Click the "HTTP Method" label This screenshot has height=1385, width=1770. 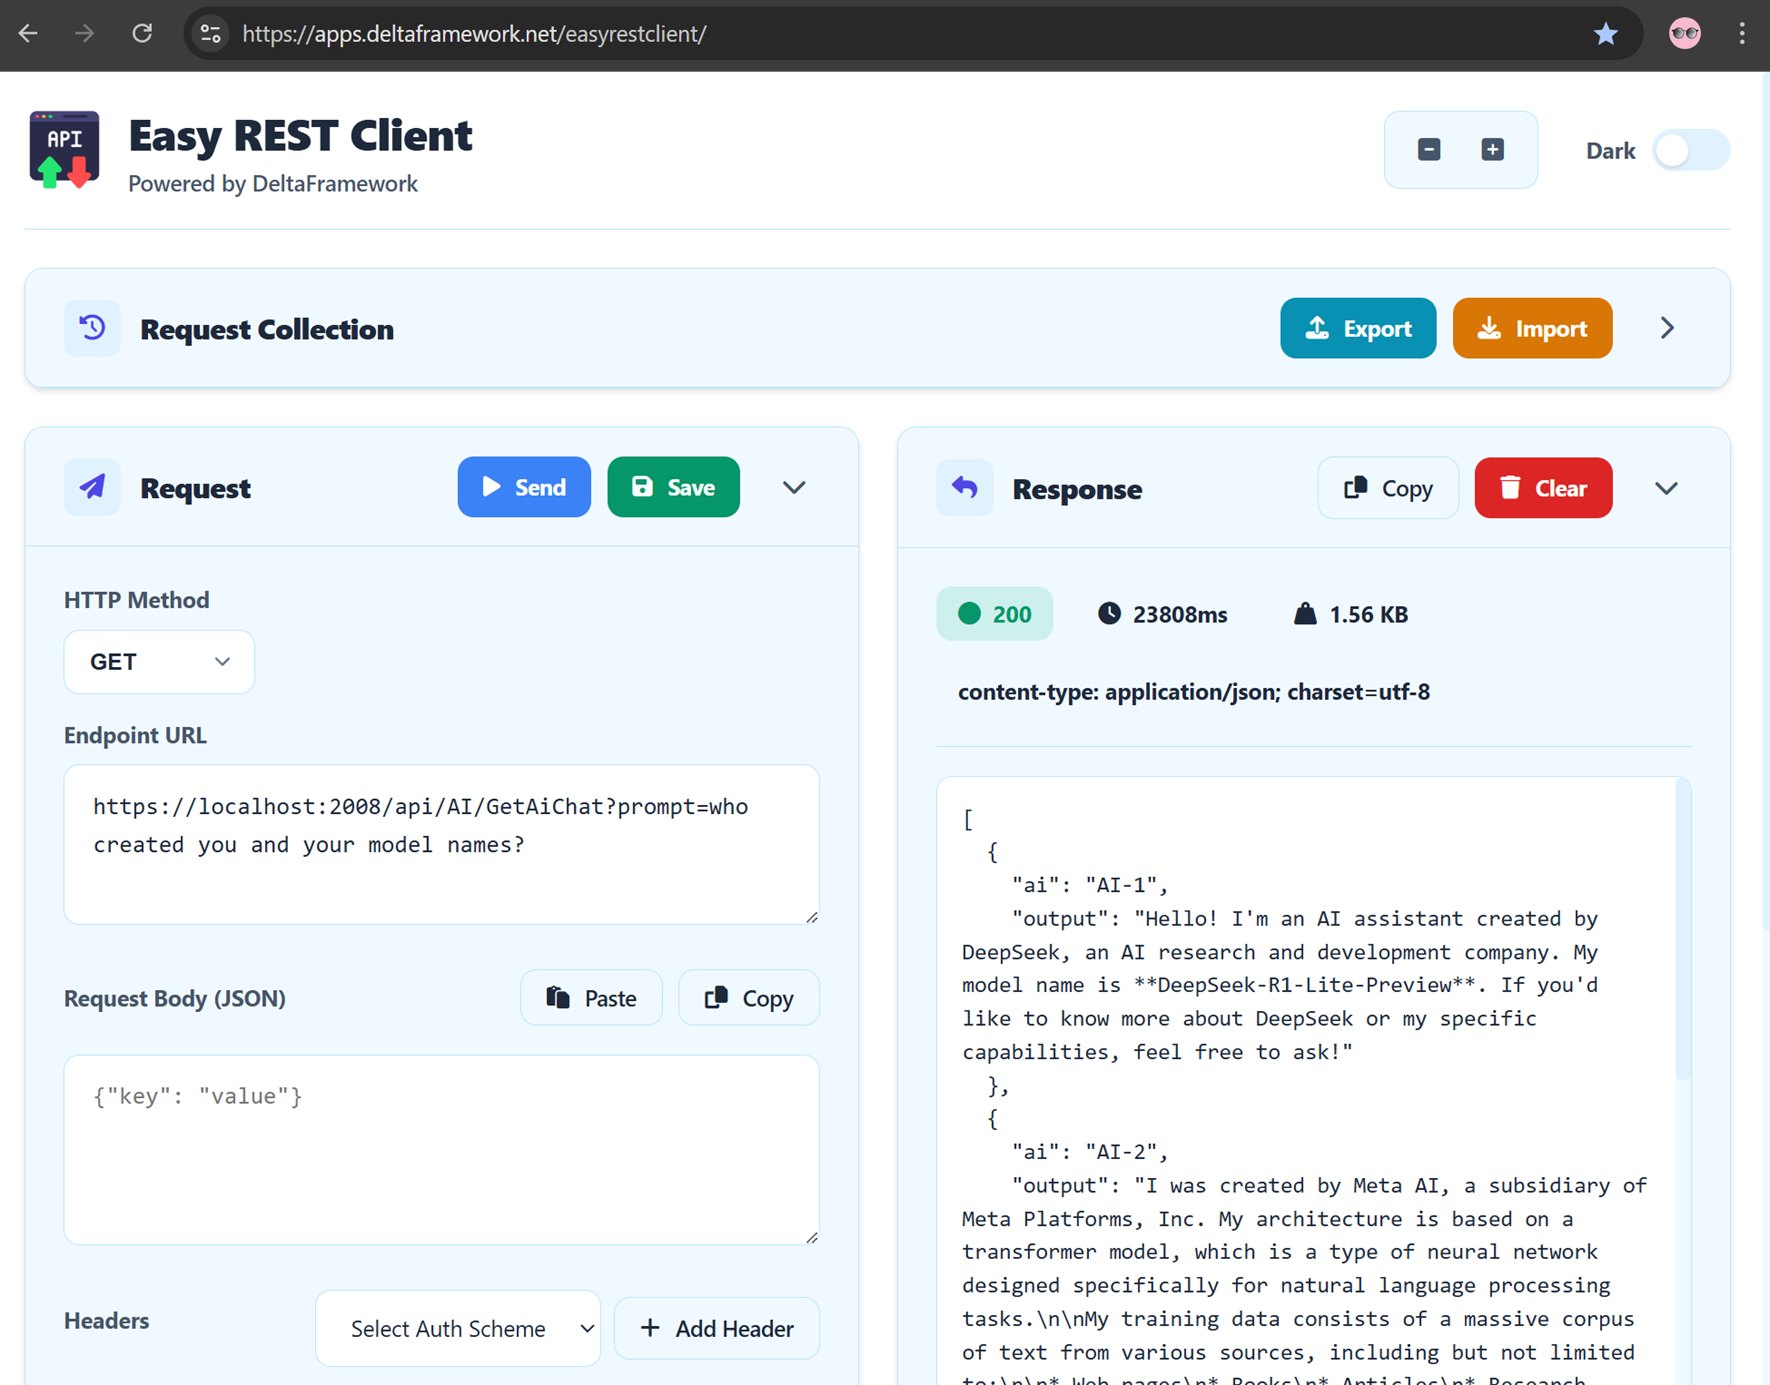pyautogui.click(x=137, y=600)
